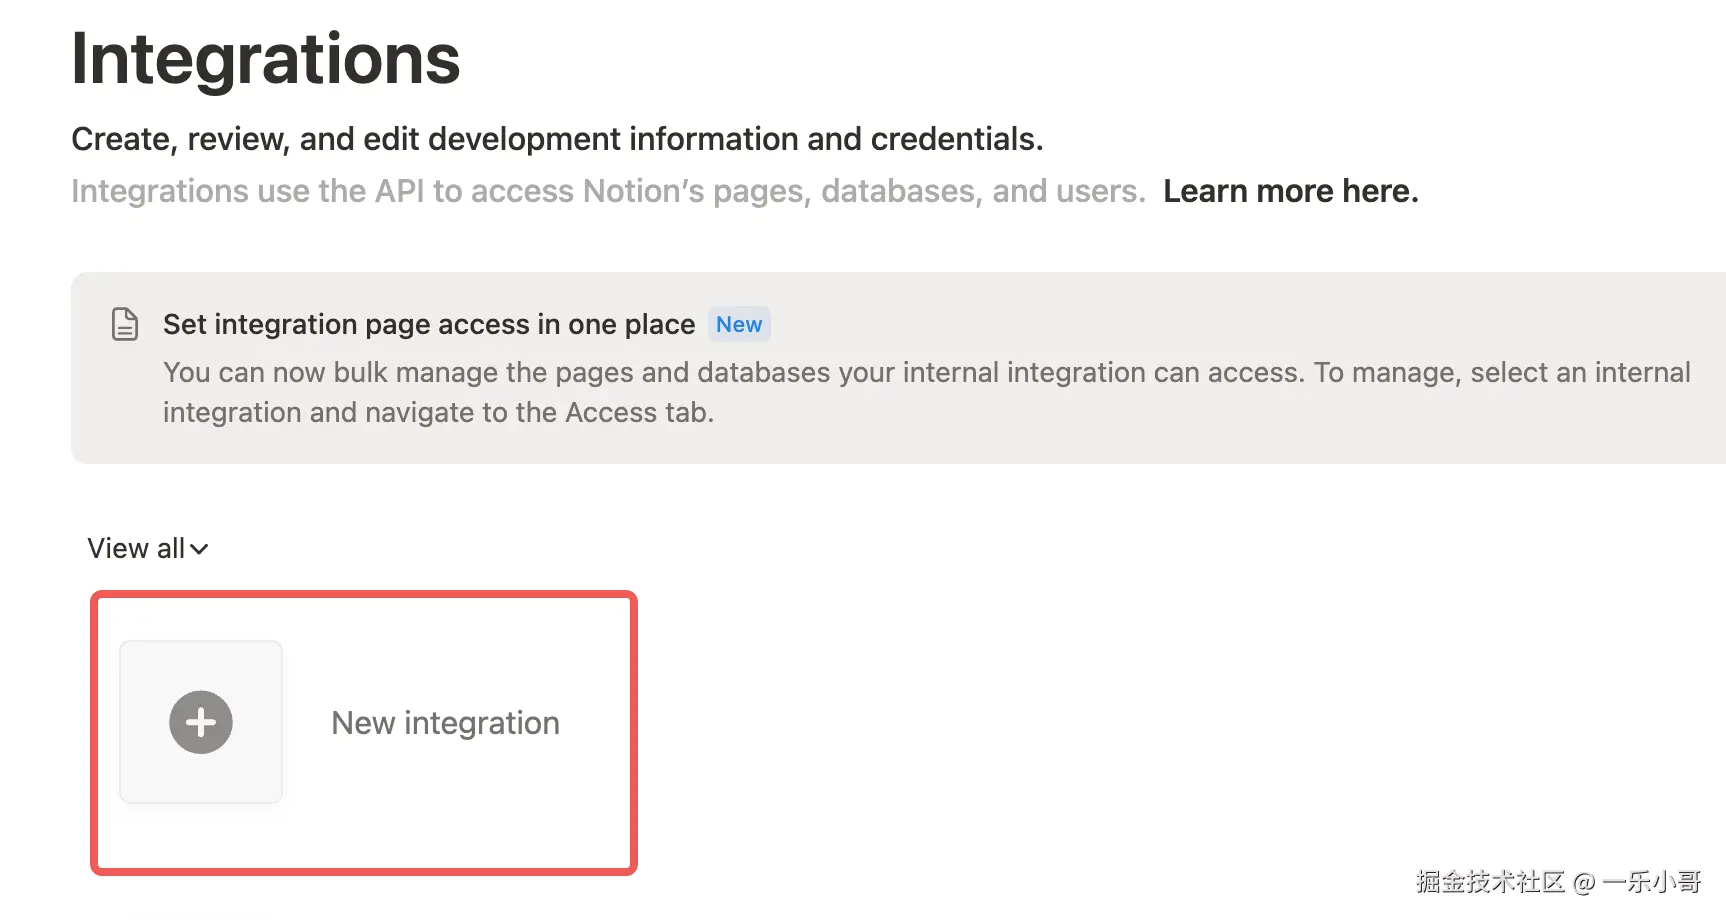The width and height of the screenshot is (1726, 920).
Task: Select the Integrations page heading
Action: point(266,59)
